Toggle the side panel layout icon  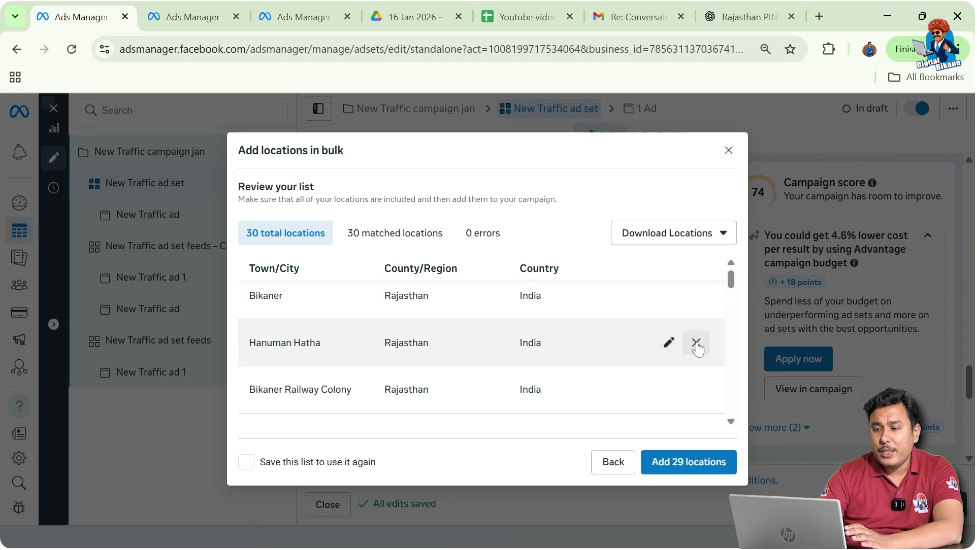[x=318, y=108]
